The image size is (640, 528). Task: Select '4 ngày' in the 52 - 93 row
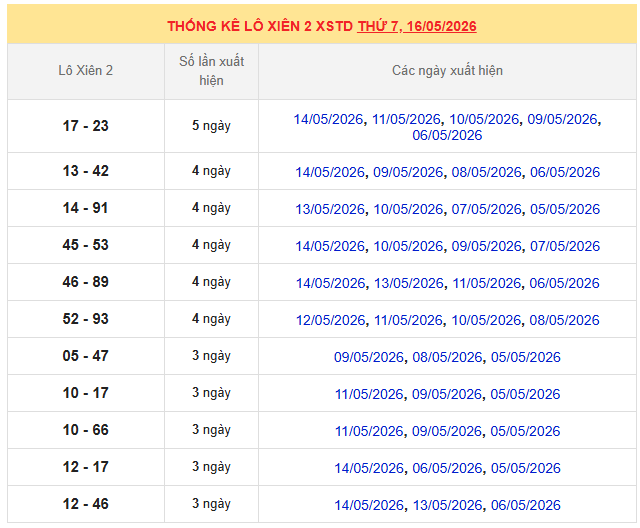pos(211,319)
